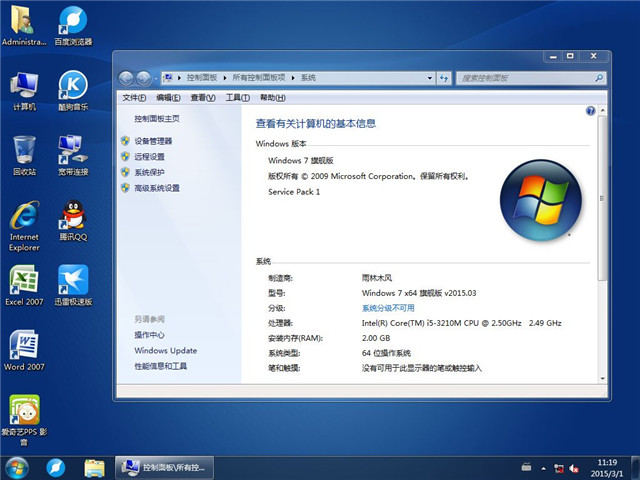Screen dimensions: 640x480
Task: Expand the arrow after 控制面板 breadcrumb
Action: click(224, 78)
